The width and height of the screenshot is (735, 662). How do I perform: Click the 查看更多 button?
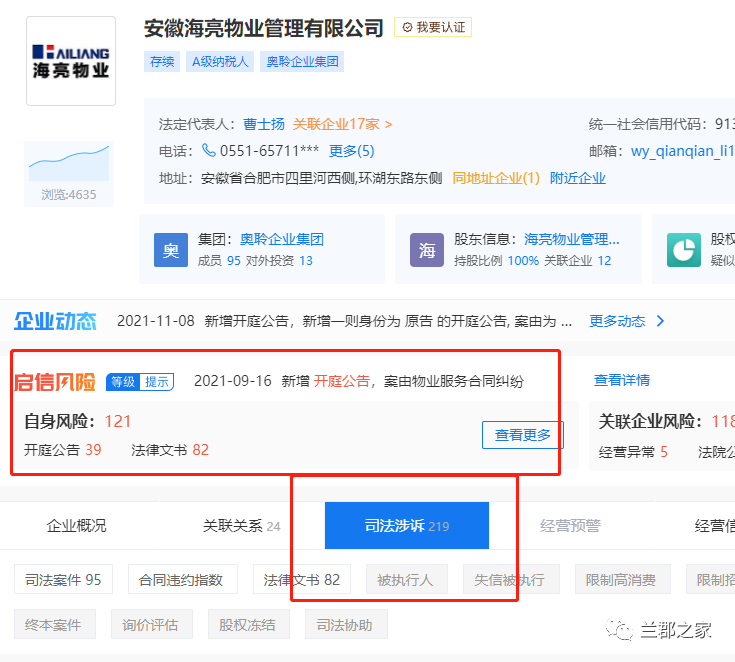point(523,435)
